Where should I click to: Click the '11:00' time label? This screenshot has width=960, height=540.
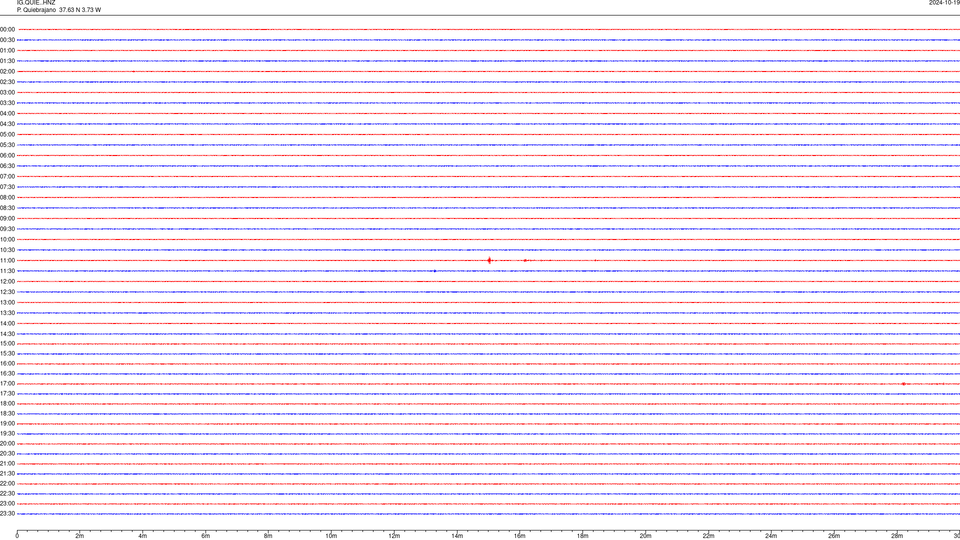(x=7, y=261)
